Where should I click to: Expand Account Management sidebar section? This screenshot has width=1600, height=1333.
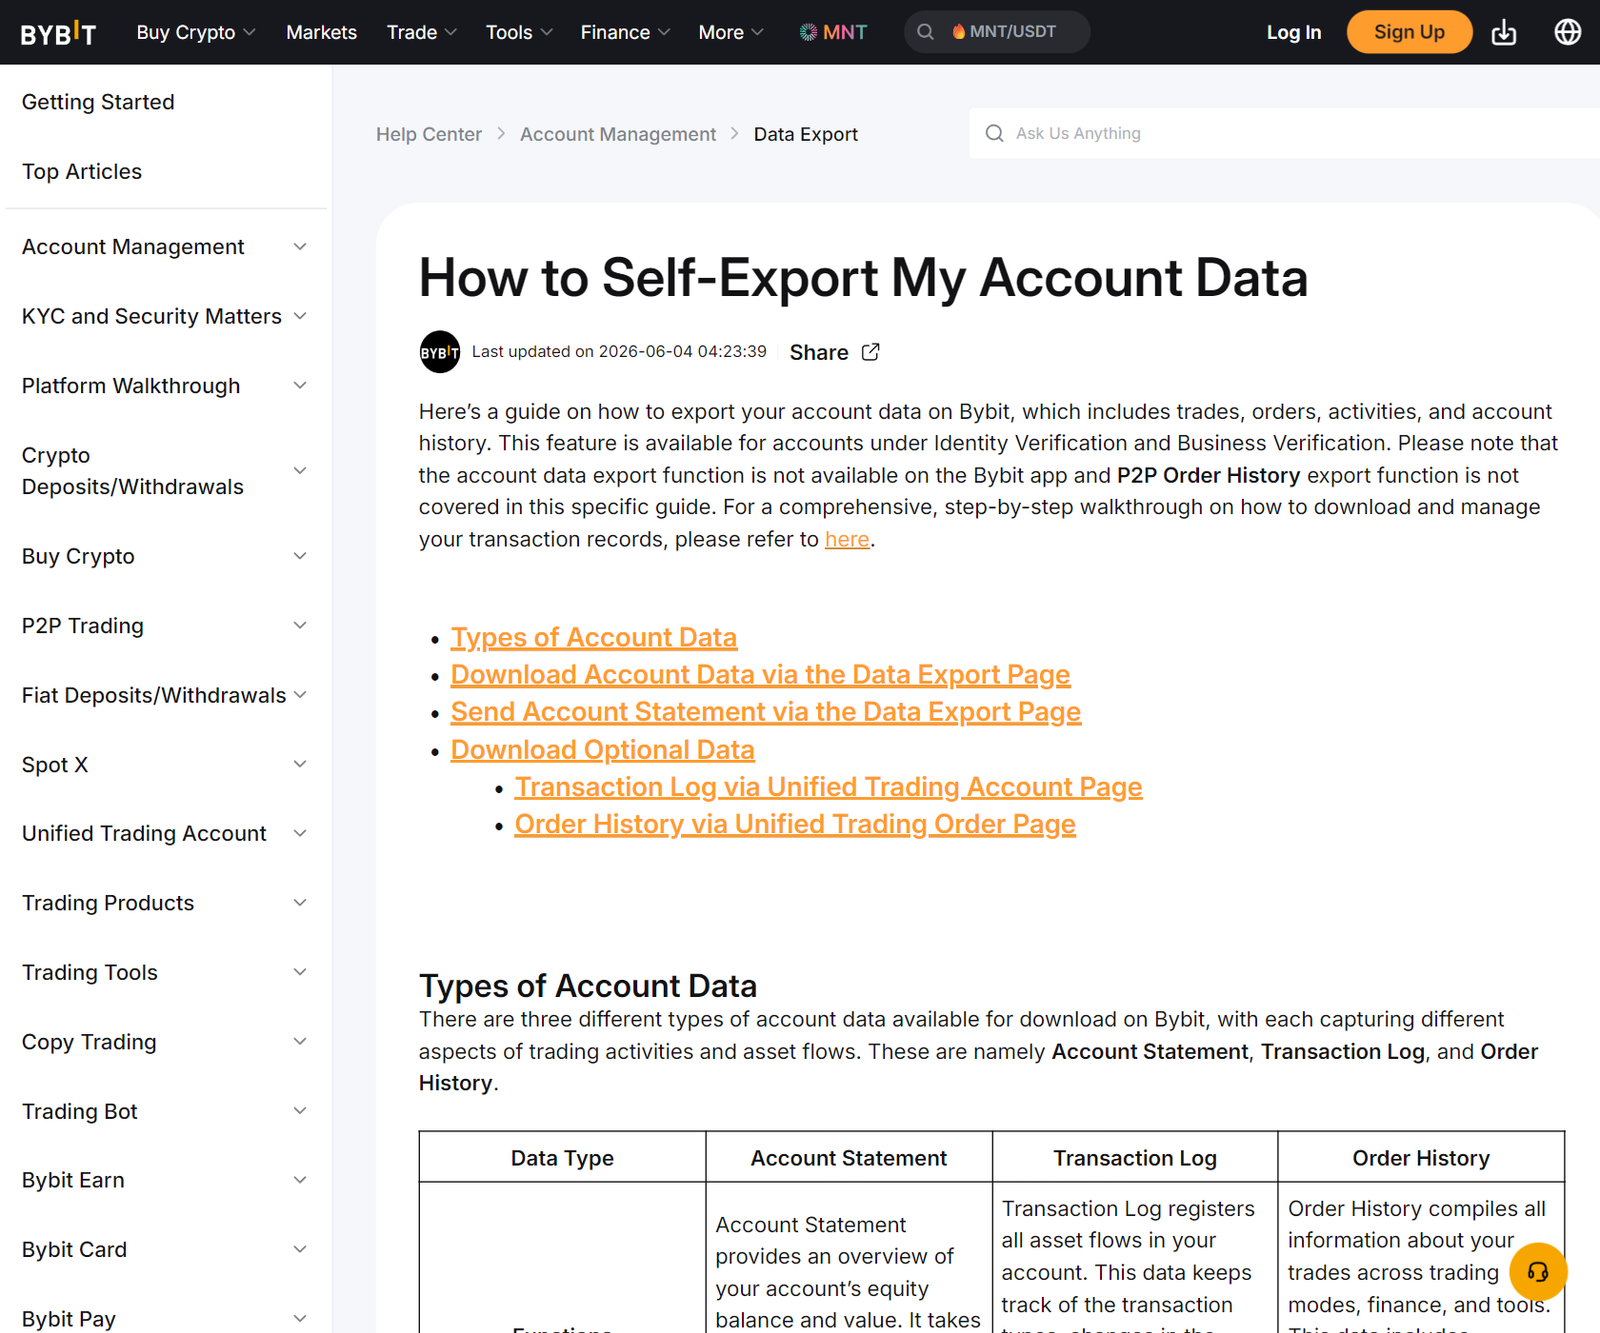(x=164, y=247)
